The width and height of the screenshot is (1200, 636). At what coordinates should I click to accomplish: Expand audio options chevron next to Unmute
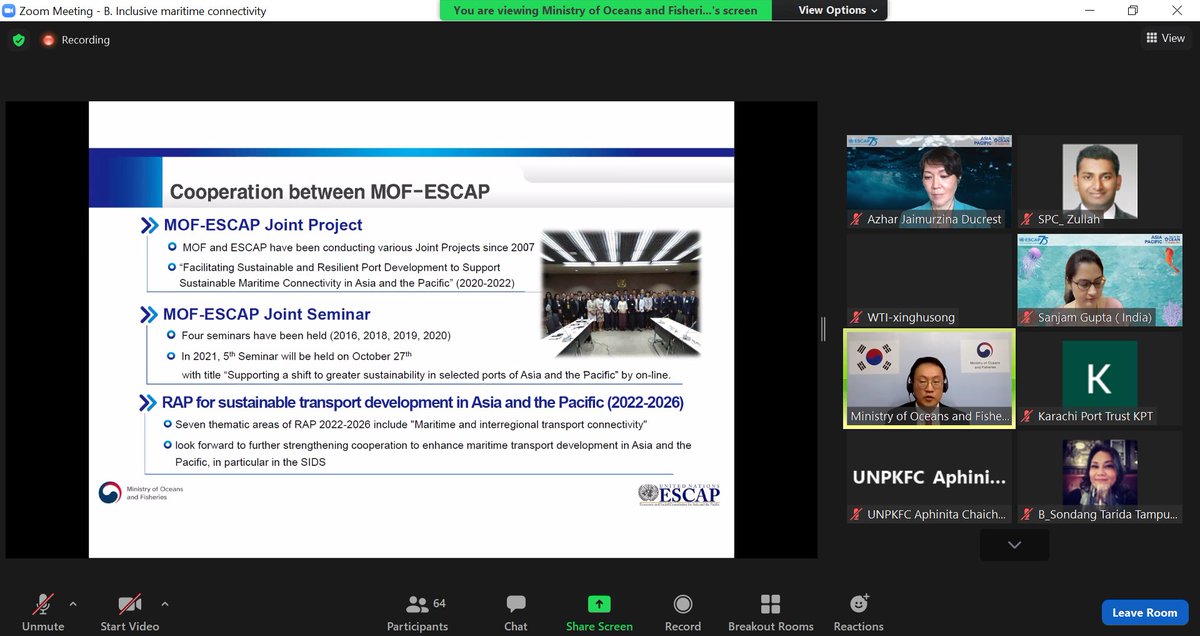[72, 604]
